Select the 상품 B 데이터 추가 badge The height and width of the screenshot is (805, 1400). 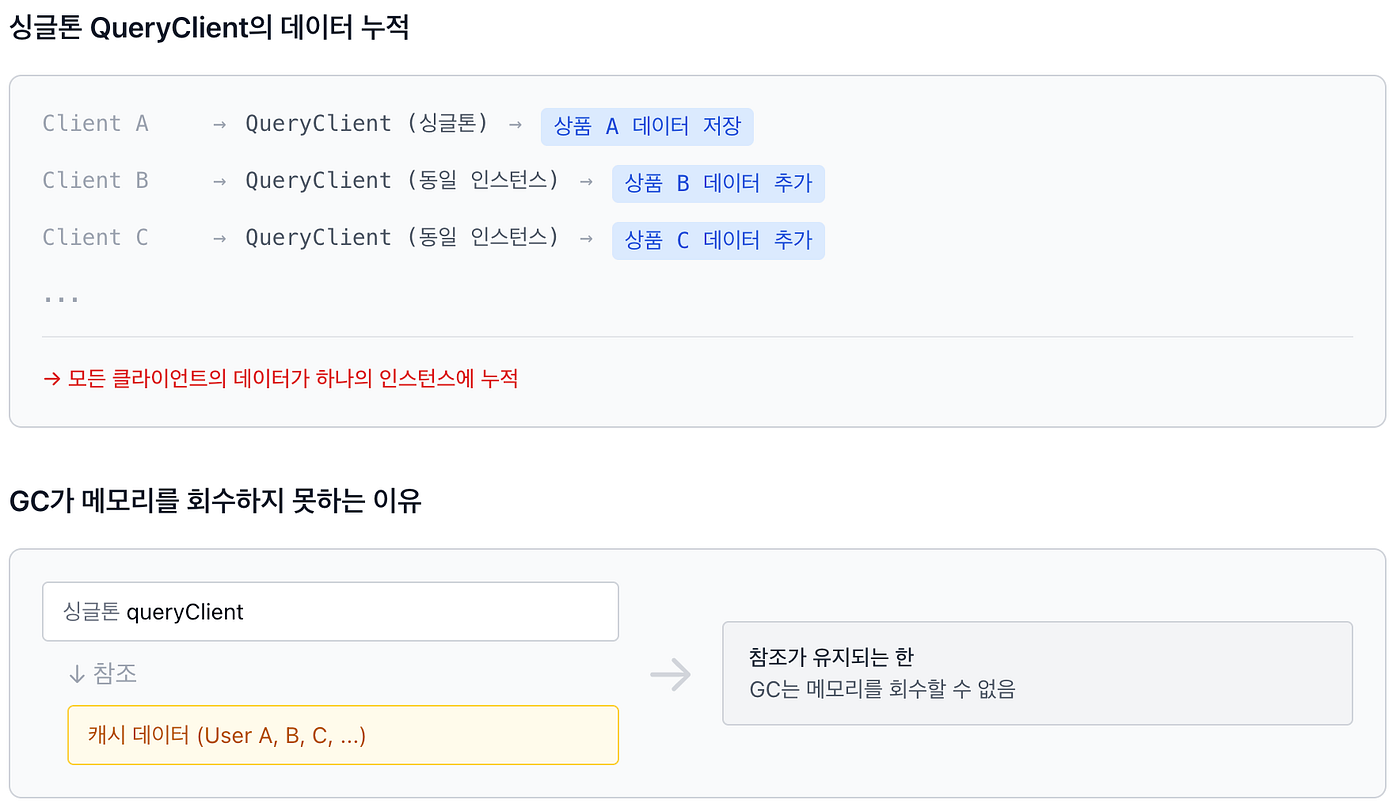[x=718, y=184]
